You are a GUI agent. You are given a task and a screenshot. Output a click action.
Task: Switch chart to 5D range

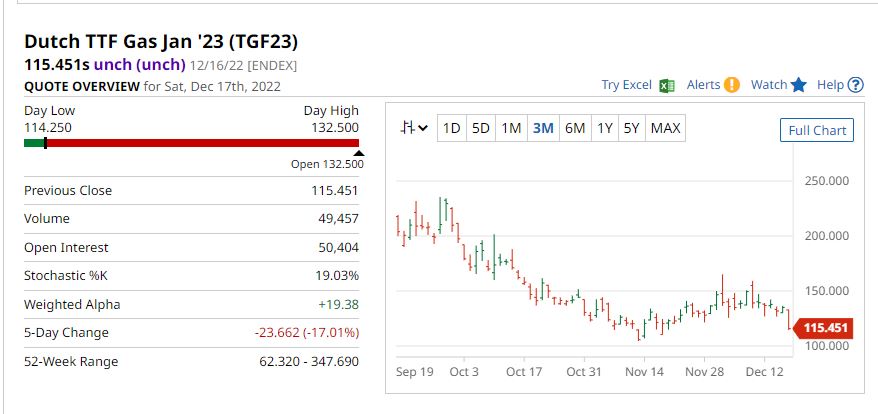tap(481, 128)
